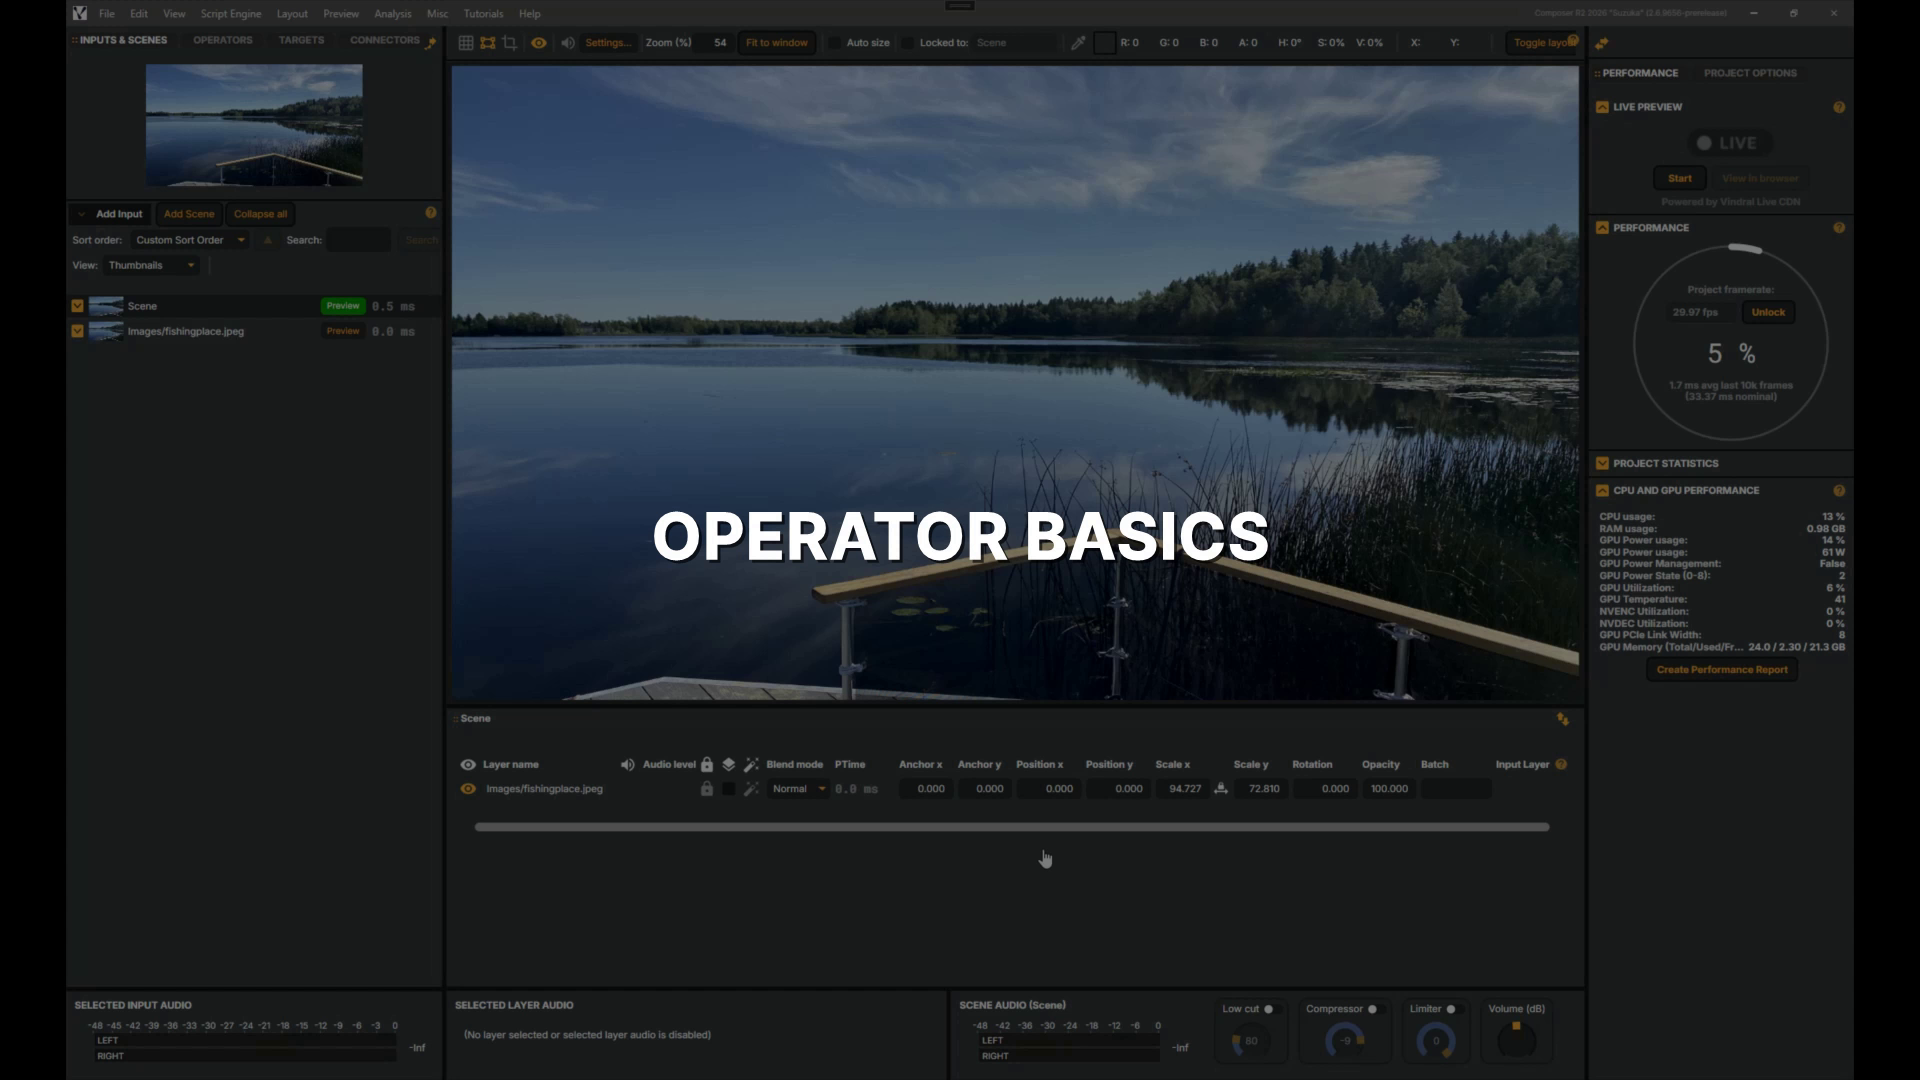Uncheck the Images/fishingplace.jpeg input checkbox
The width and height of the screenshot is (1920, 1080).
point(77,331)
